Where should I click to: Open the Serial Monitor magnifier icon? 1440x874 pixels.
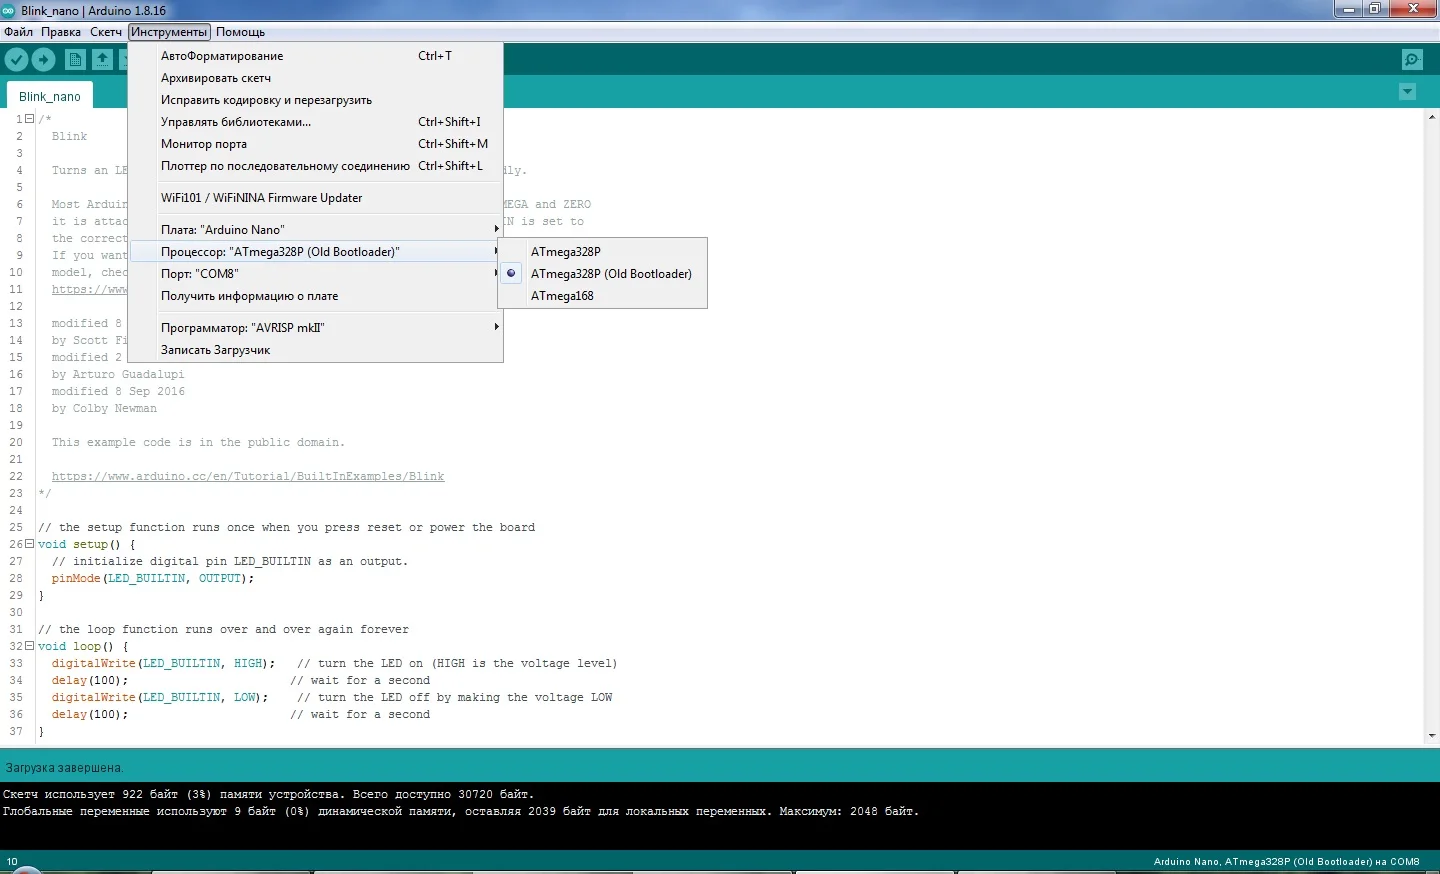[1412, 60]
